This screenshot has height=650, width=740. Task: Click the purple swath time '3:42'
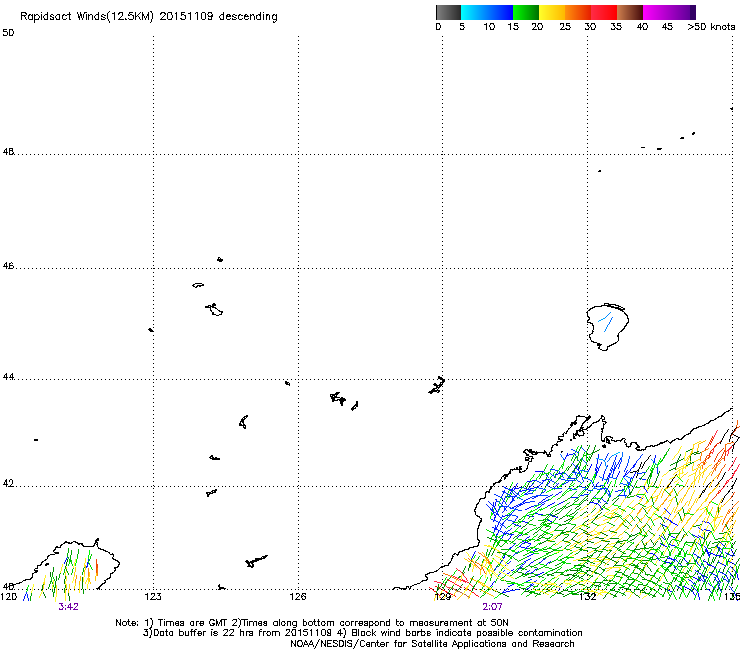point(68,607)
